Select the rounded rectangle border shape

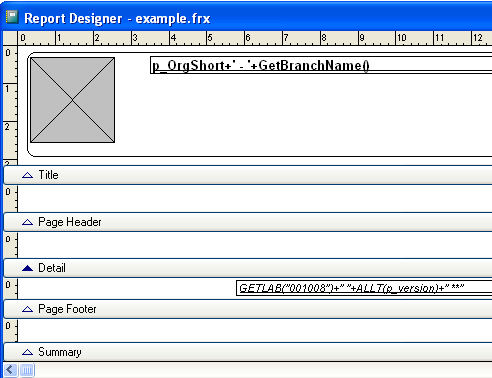260,104
